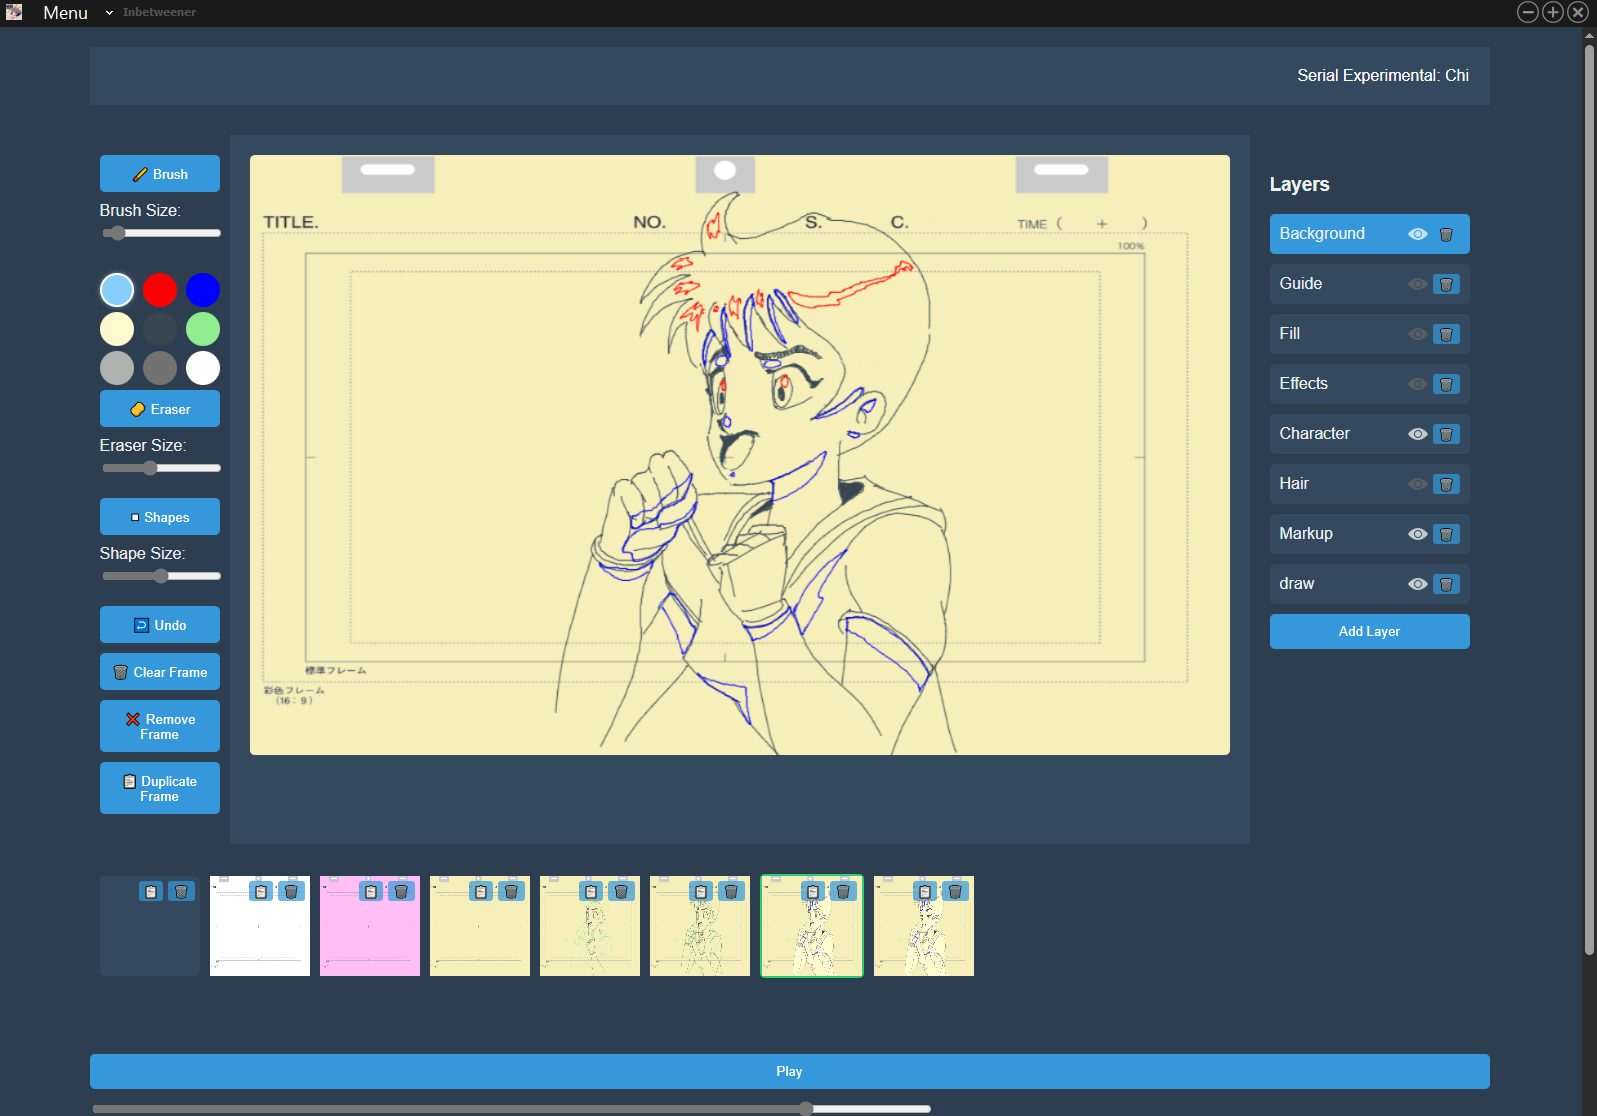The height and width of the screenshot is (1116, 1597).
Task: Play the animation
Action: tap(789, 1071)
